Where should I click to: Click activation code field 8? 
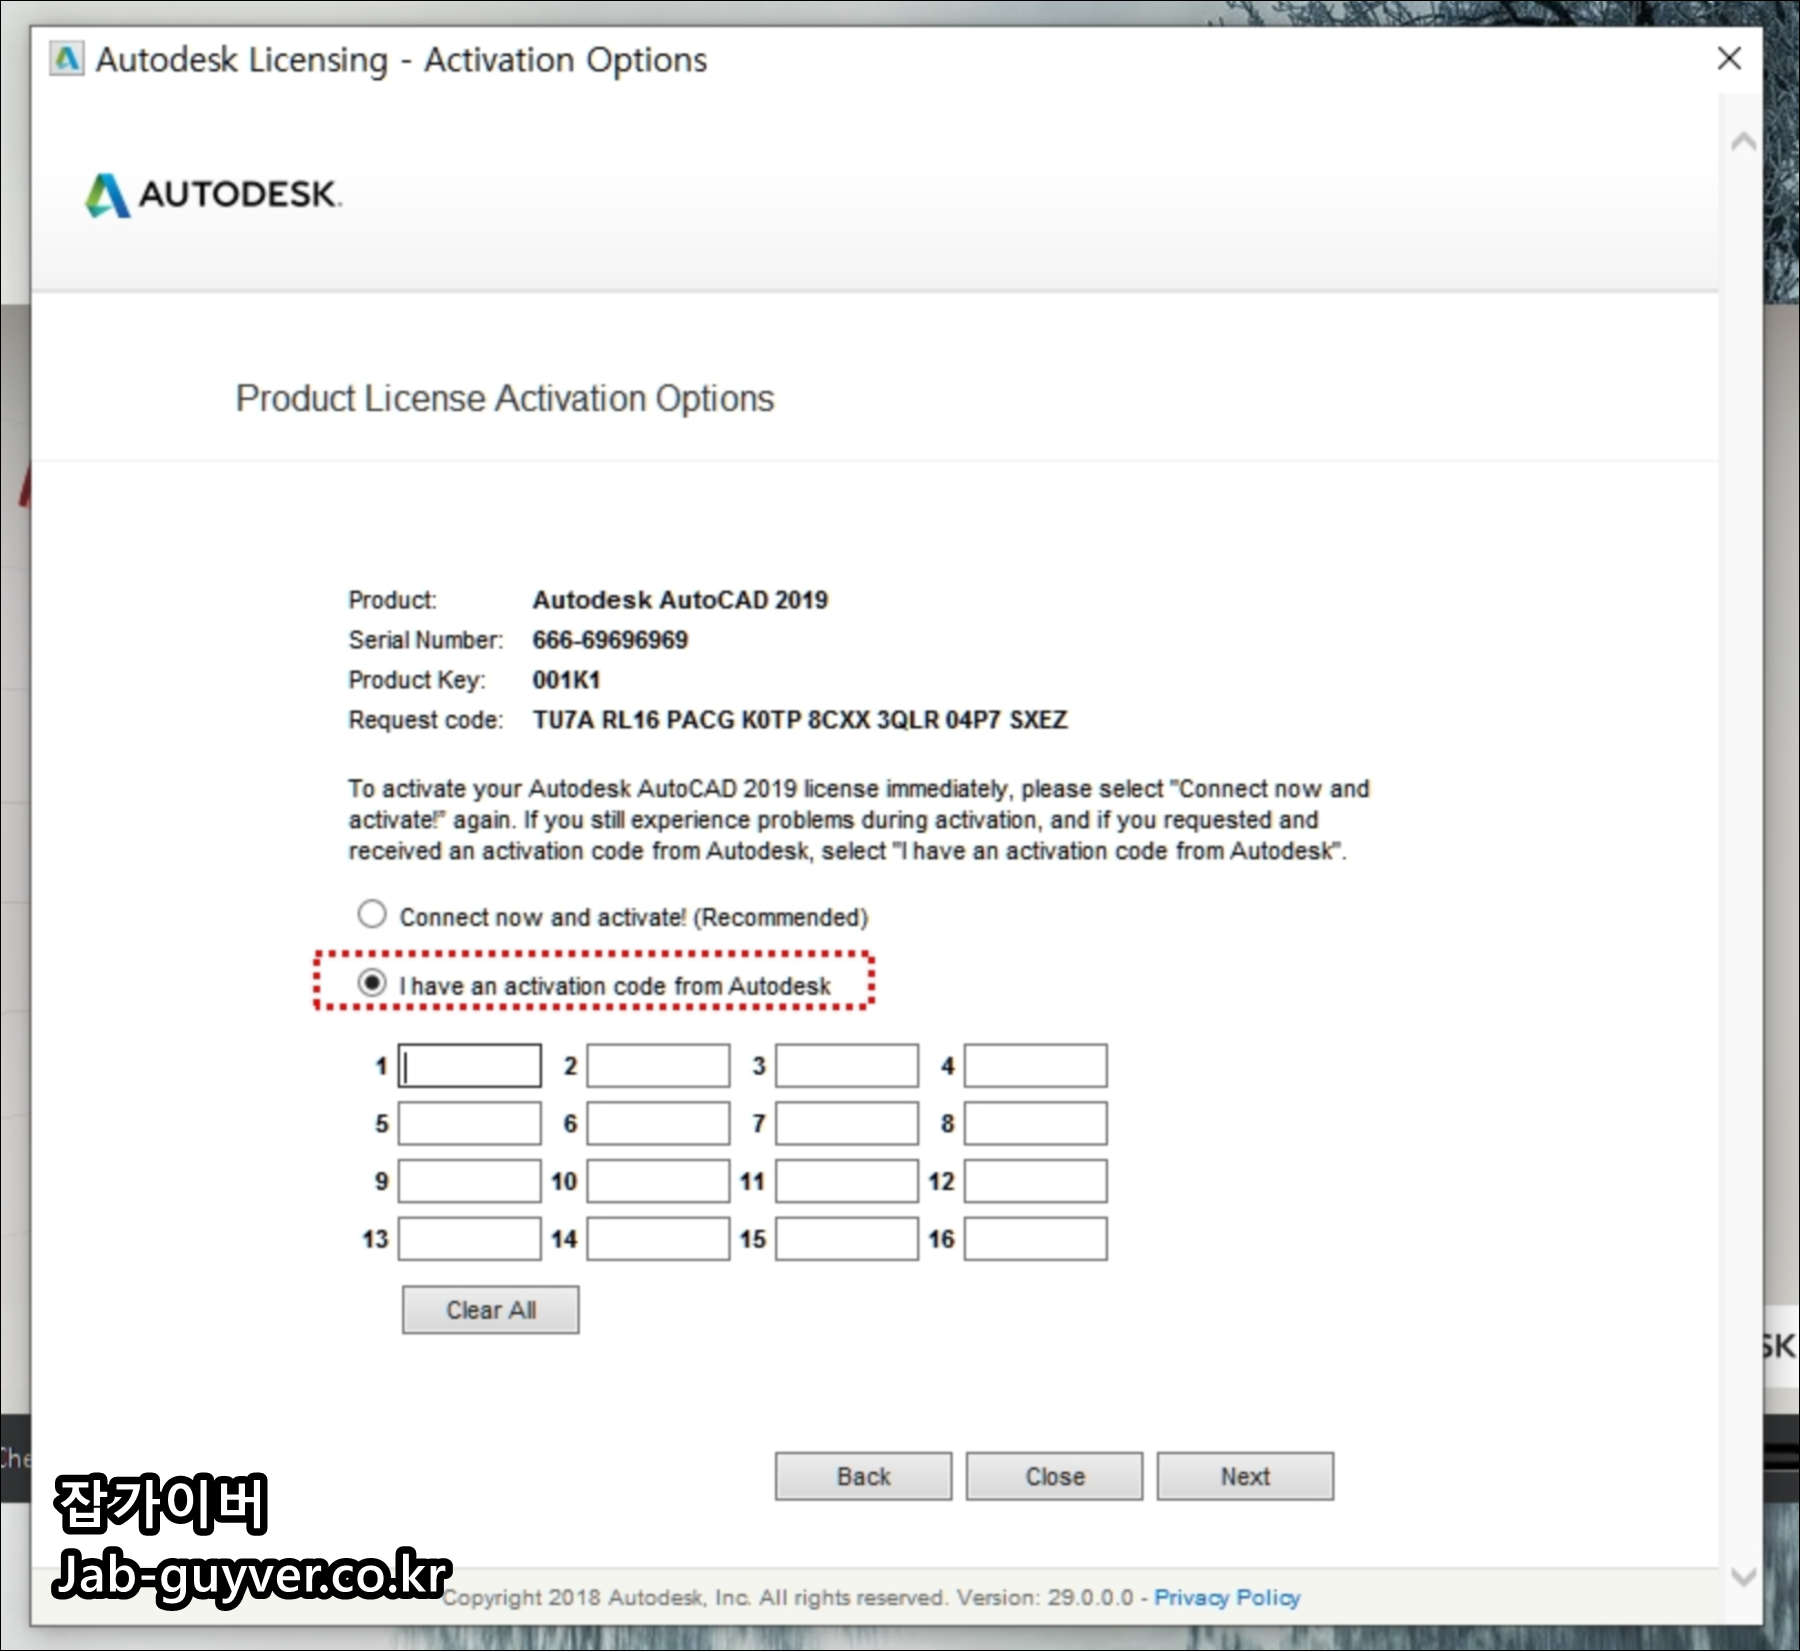click(x=1036, y=1123)
